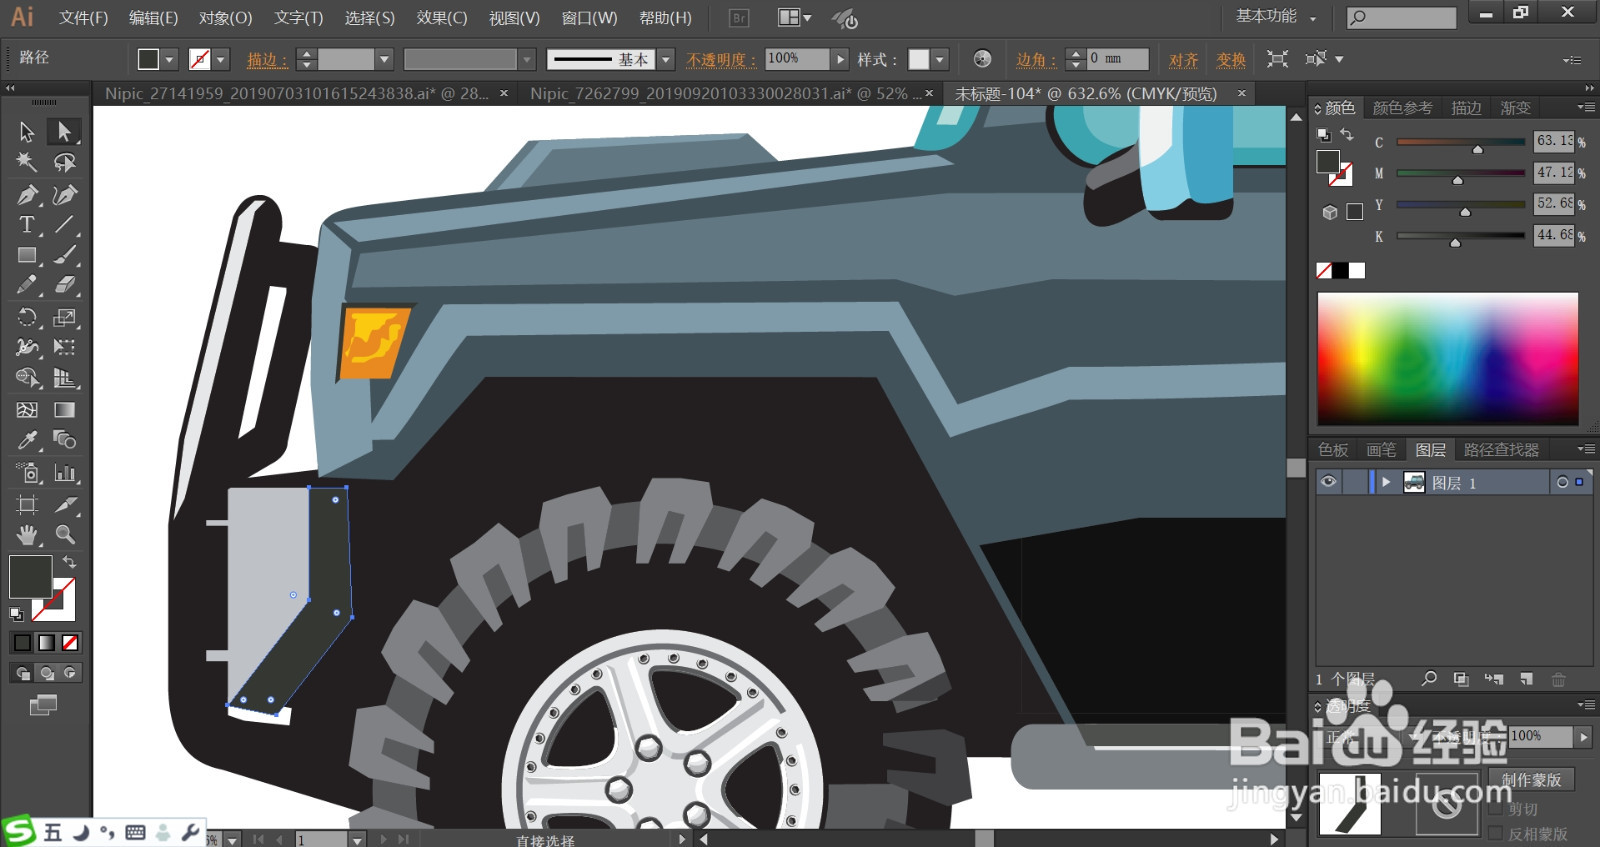Open the 基本 brush definition dropdown
Screen dimensions: 1600x847
[666, 60]
